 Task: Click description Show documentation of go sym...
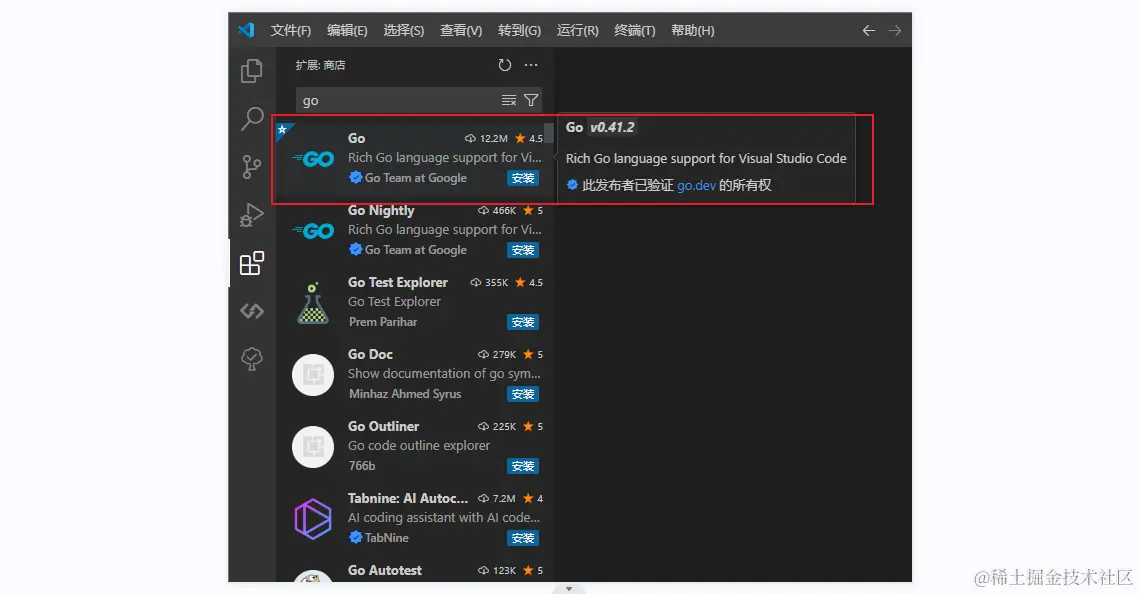point(444,374)
